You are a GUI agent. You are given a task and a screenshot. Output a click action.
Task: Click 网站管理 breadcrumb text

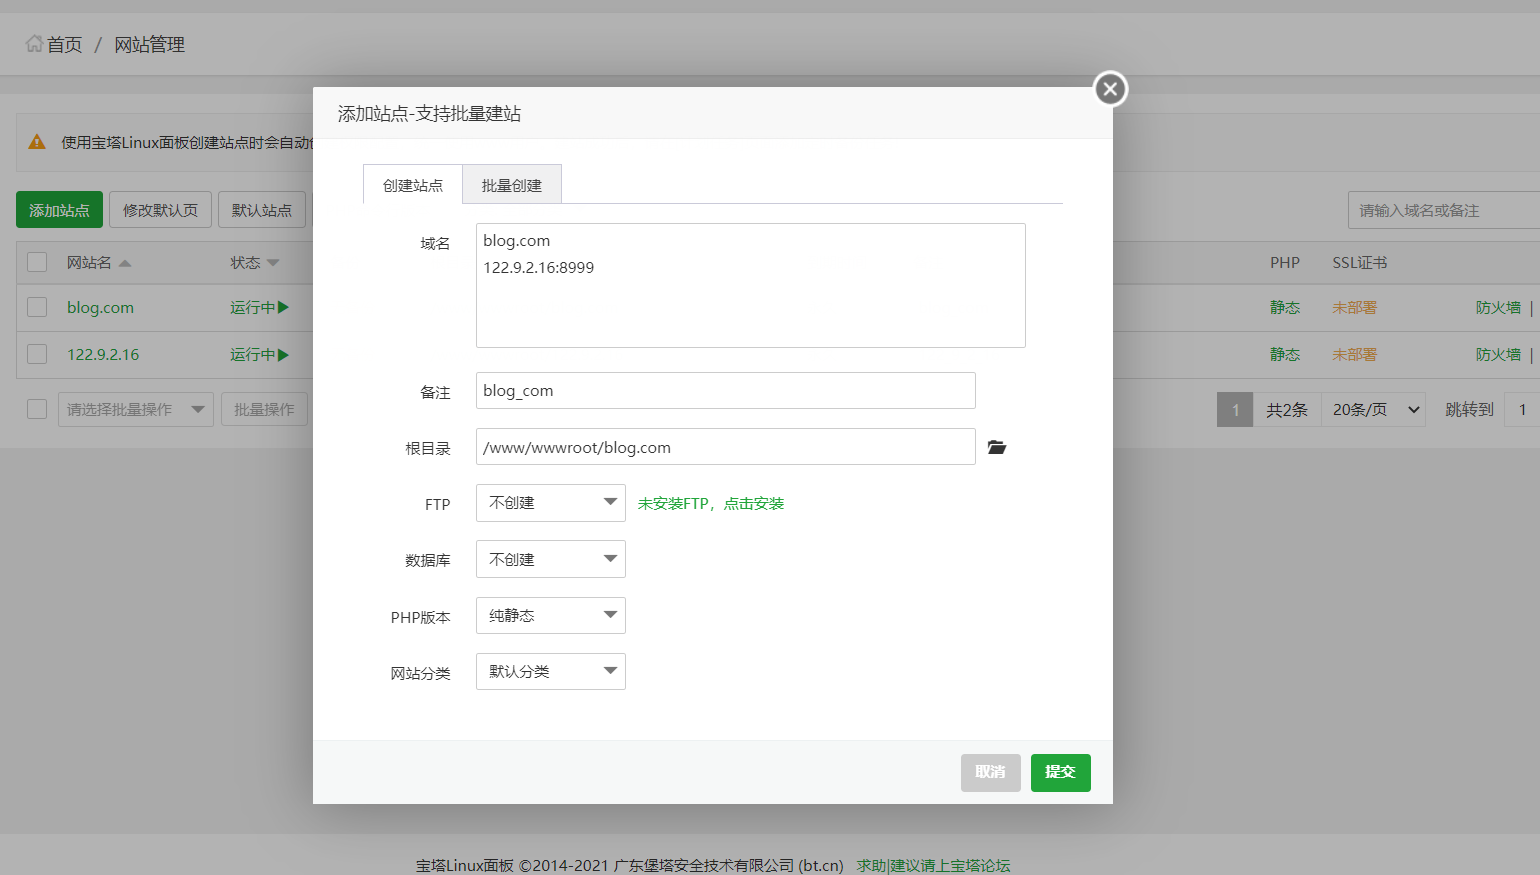point(149,44)
